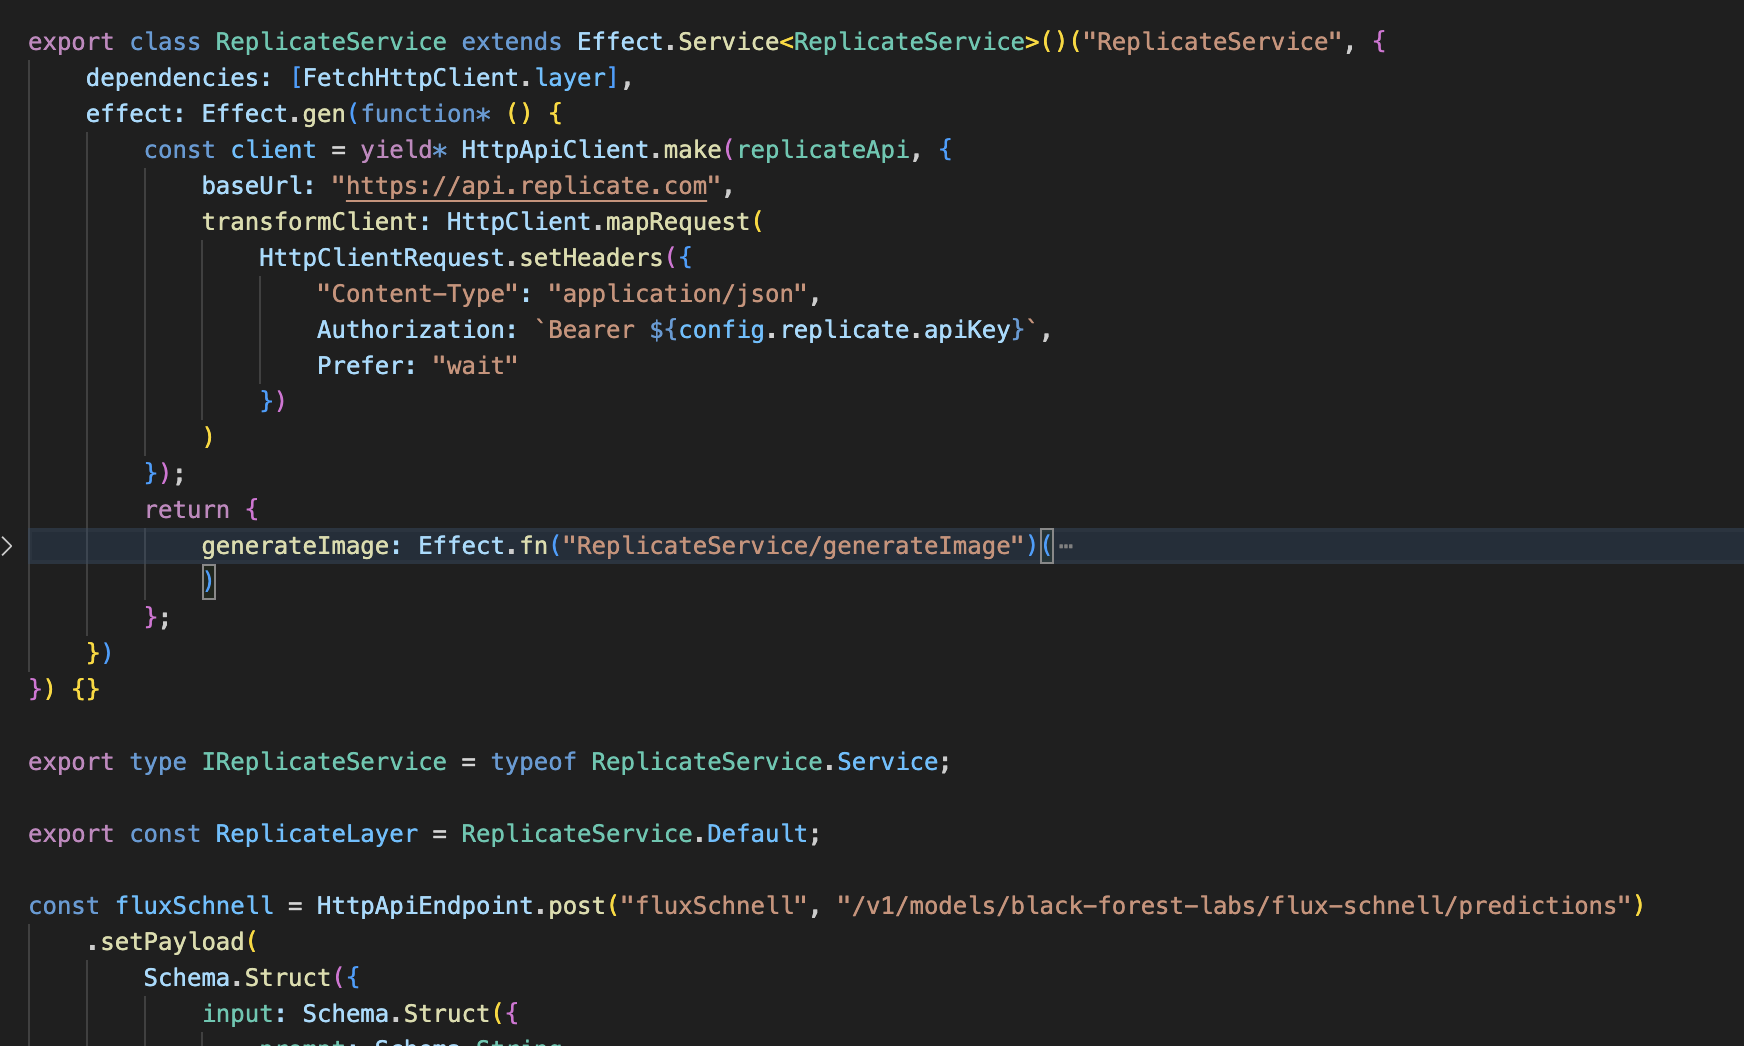Click the "return" keyword
1744x1046 pixels.
pyautogui.click(x=187, y=510)
